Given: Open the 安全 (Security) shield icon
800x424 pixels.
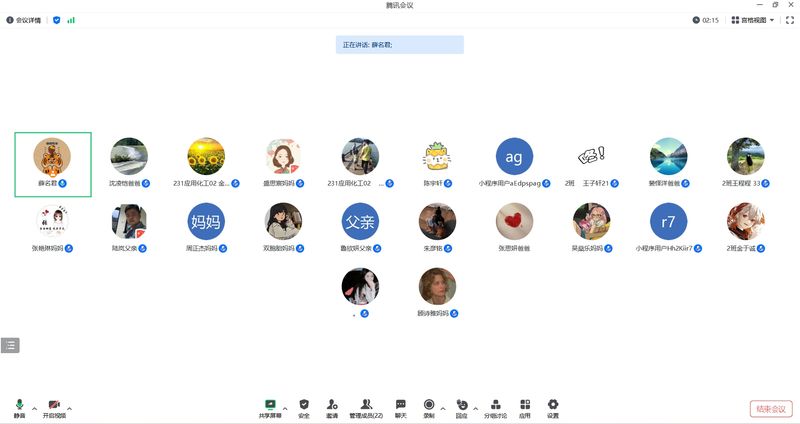Looking at the screenshot, I should click(304, 407).
